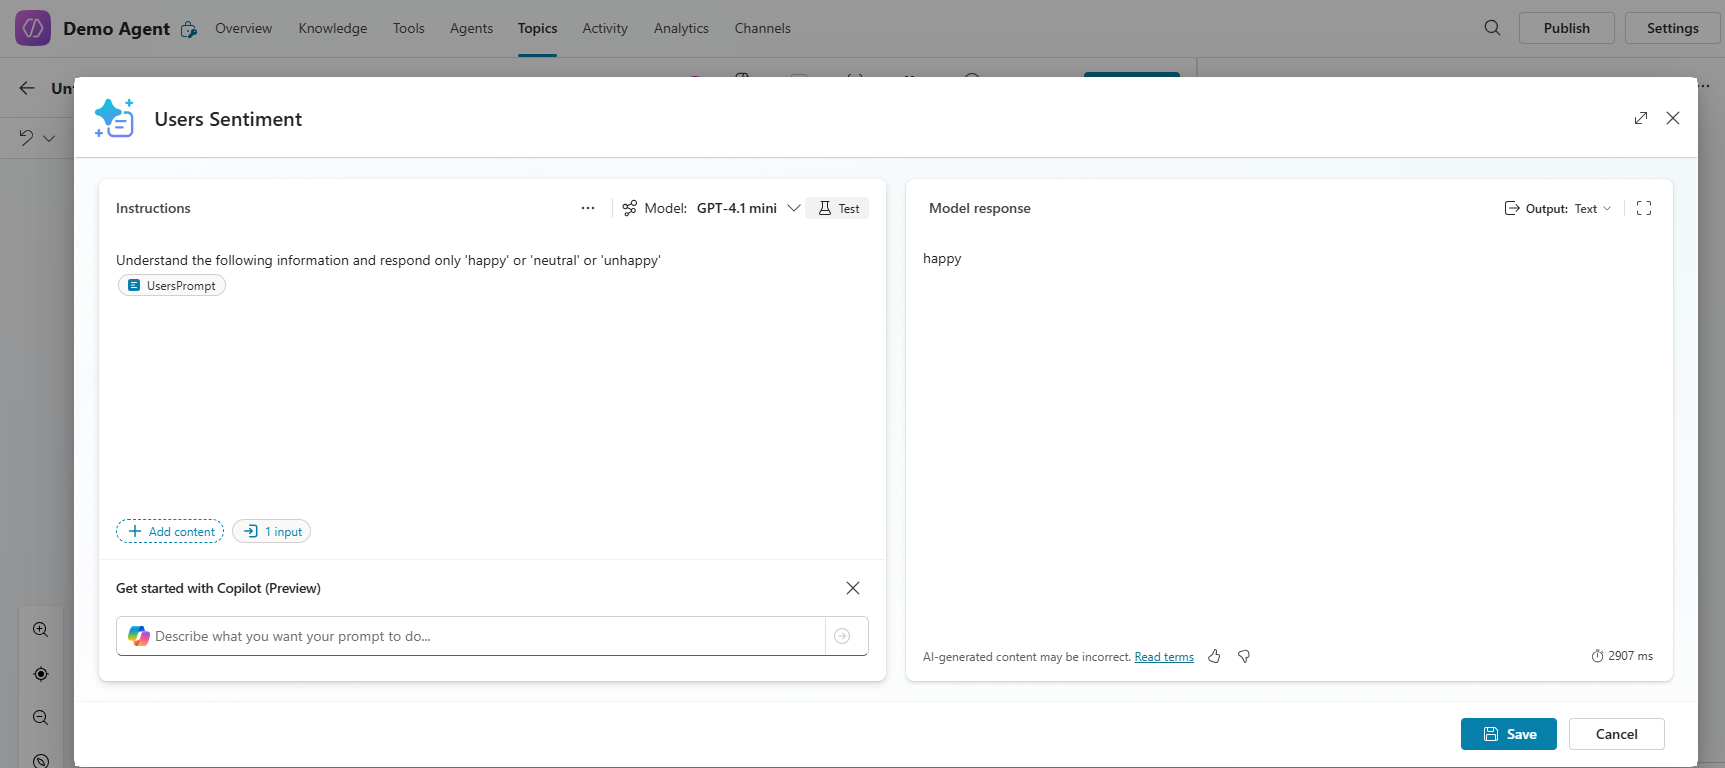This screenshot has height=768, width=1725.
Task: Submit the Copilot prompt arrow button
Action: (842, 636)
